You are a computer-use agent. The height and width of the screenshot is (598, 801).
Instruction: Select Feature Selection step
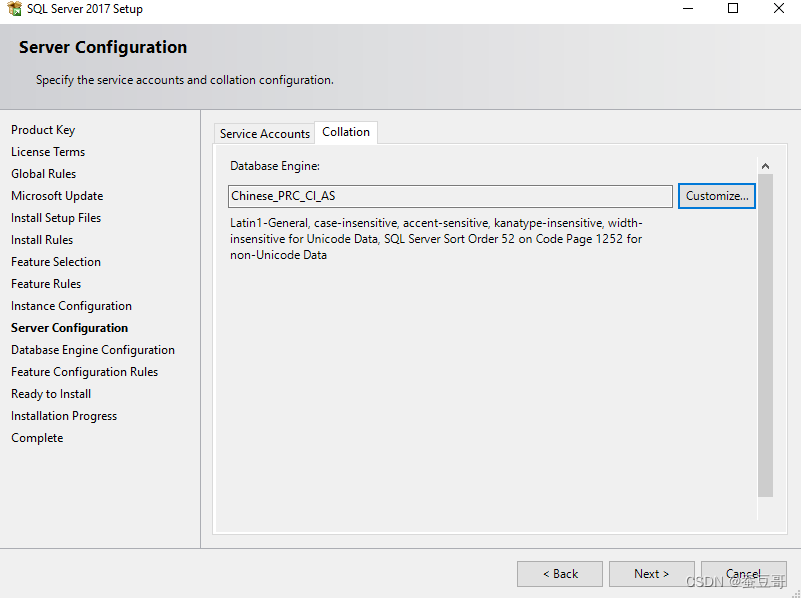tap(56, 261)
